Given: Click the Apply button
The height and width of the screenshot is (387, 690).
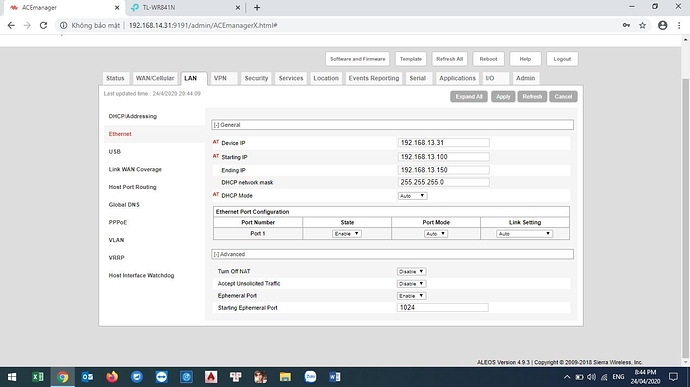Looking at the screenshot, I should click(x=503, y=97).
